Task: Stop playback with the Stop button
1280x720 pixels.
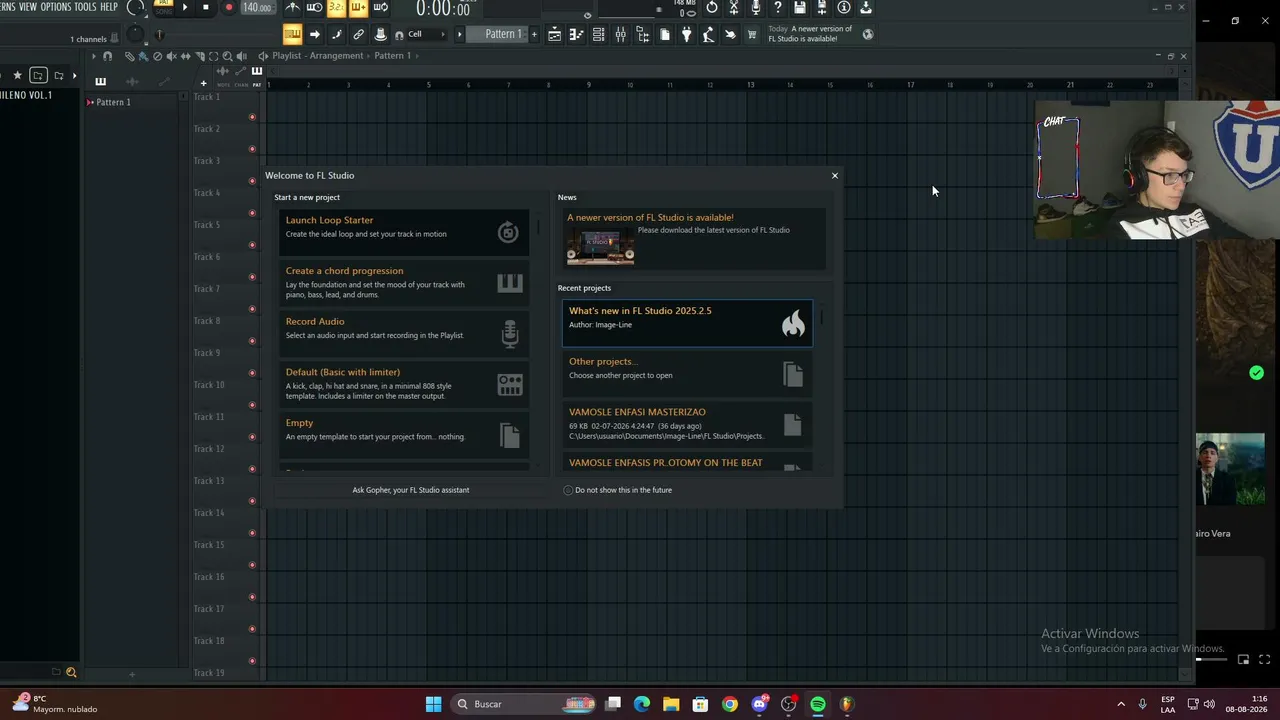Action: (206, 7)
